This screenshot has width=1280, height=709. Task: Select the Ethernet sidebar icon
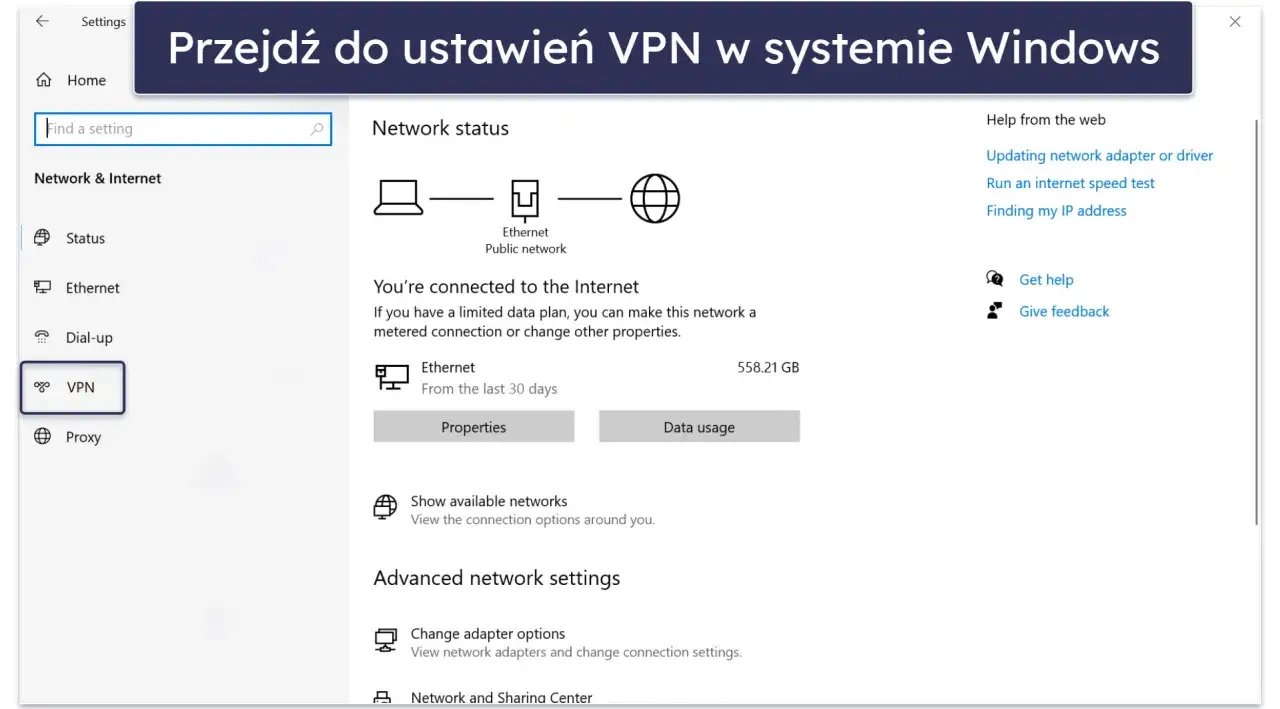[42, 288]
